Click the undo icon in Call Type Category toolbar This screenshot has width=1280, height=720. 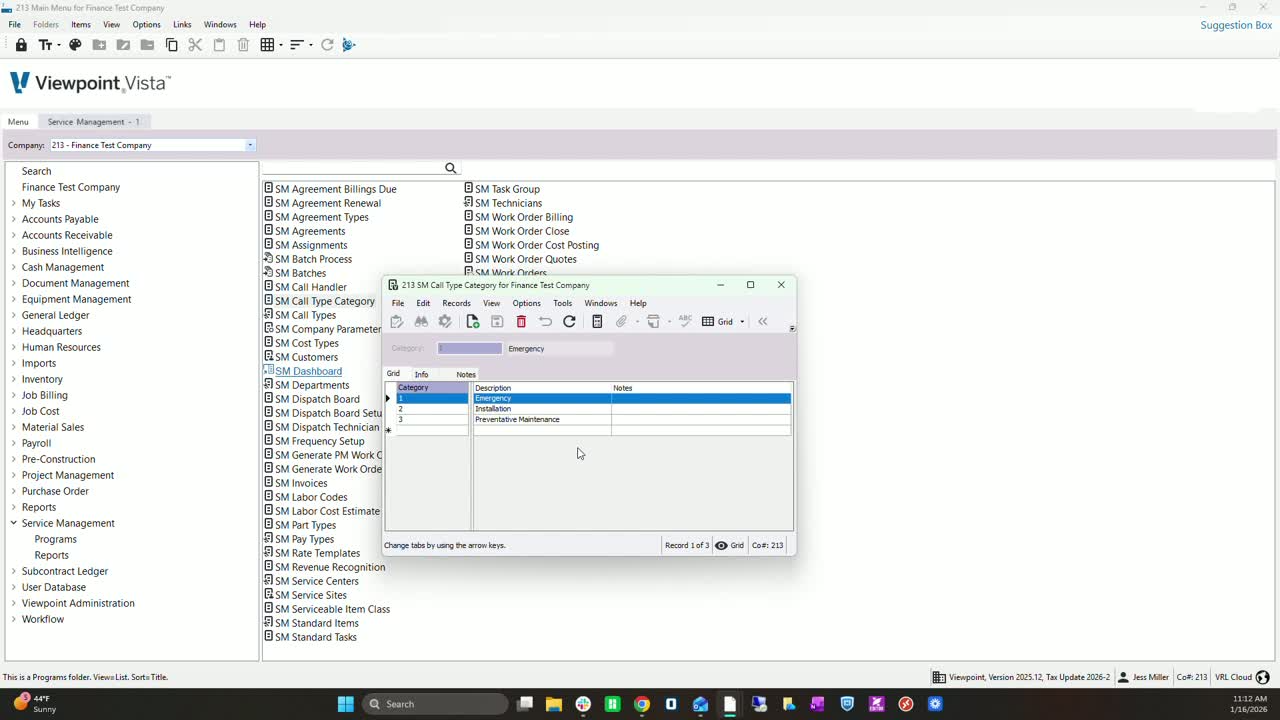pos(545,321)
